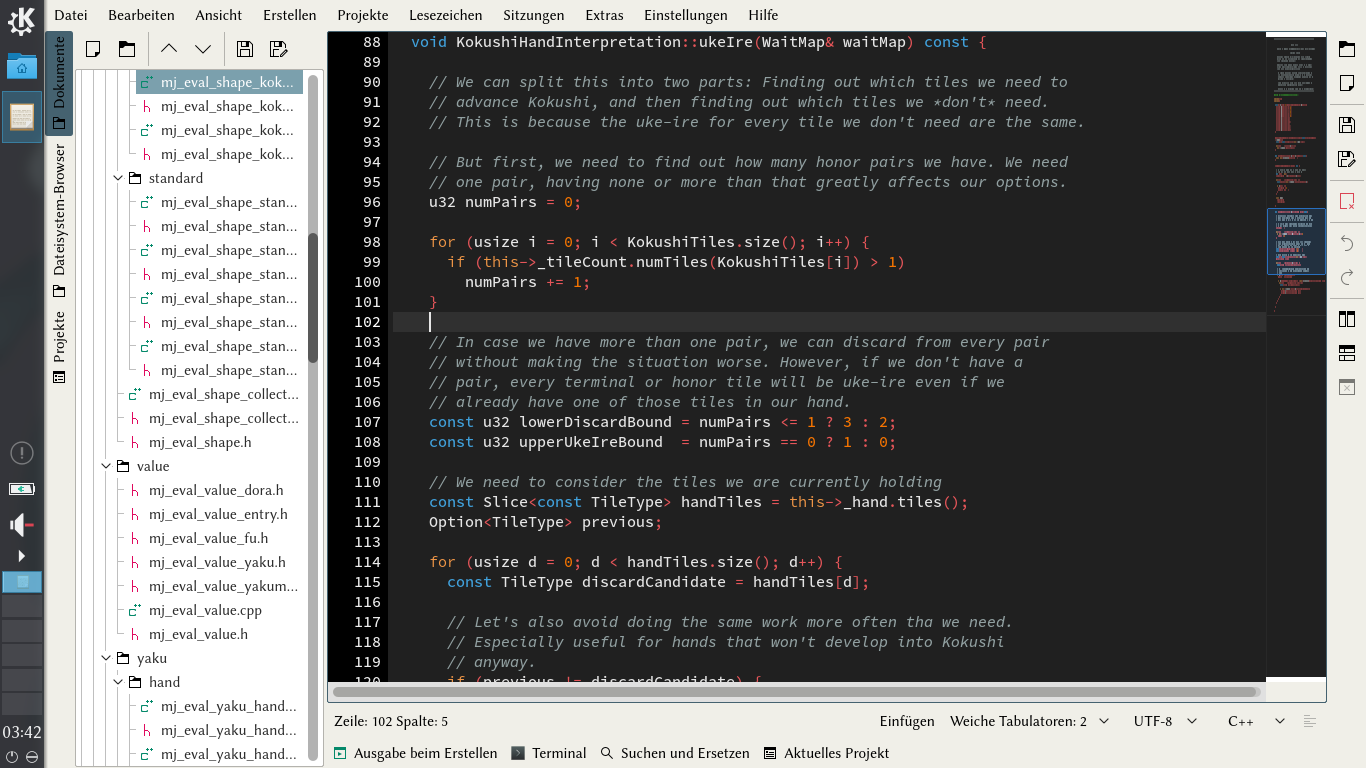
Task: Click the save document floppy icon
Action: [245, 48]
